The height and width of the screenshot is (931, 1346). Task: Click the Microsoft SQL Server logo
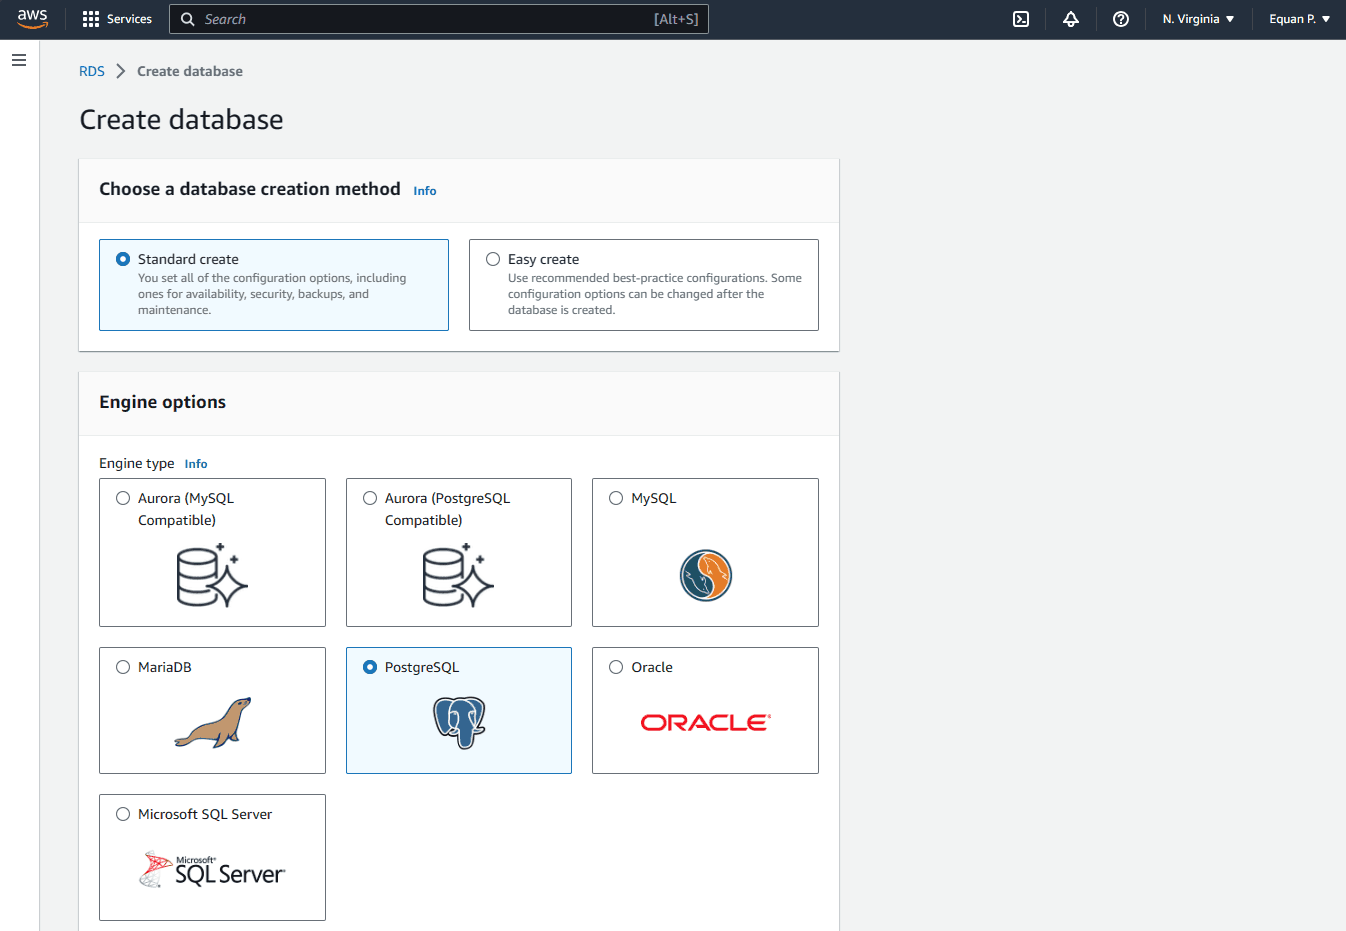pos(212,869)
